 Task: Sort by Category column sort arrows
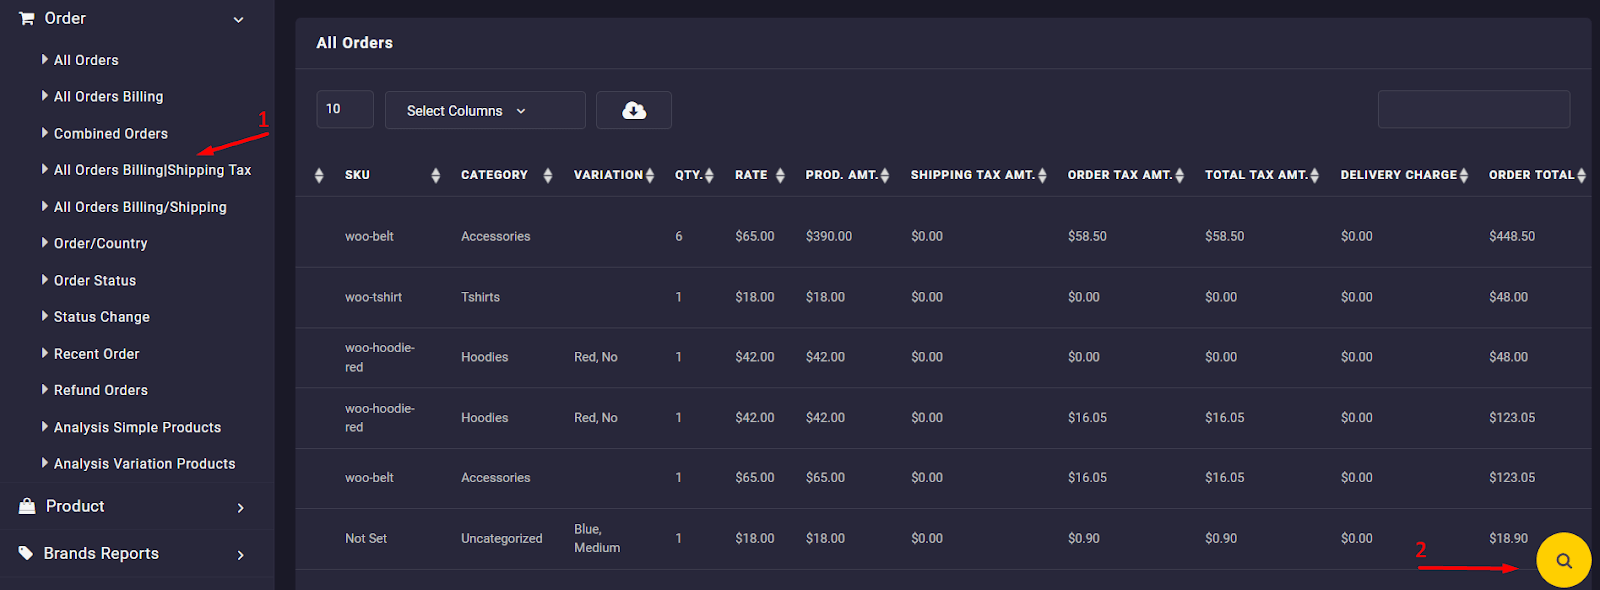click(x=547, y=175)
